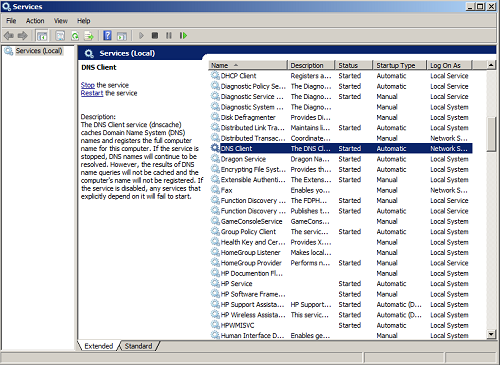This screenshot has width=500, height=365.
Task: Click the Forward arrow toolbar icon
Action: click(23, 35)
